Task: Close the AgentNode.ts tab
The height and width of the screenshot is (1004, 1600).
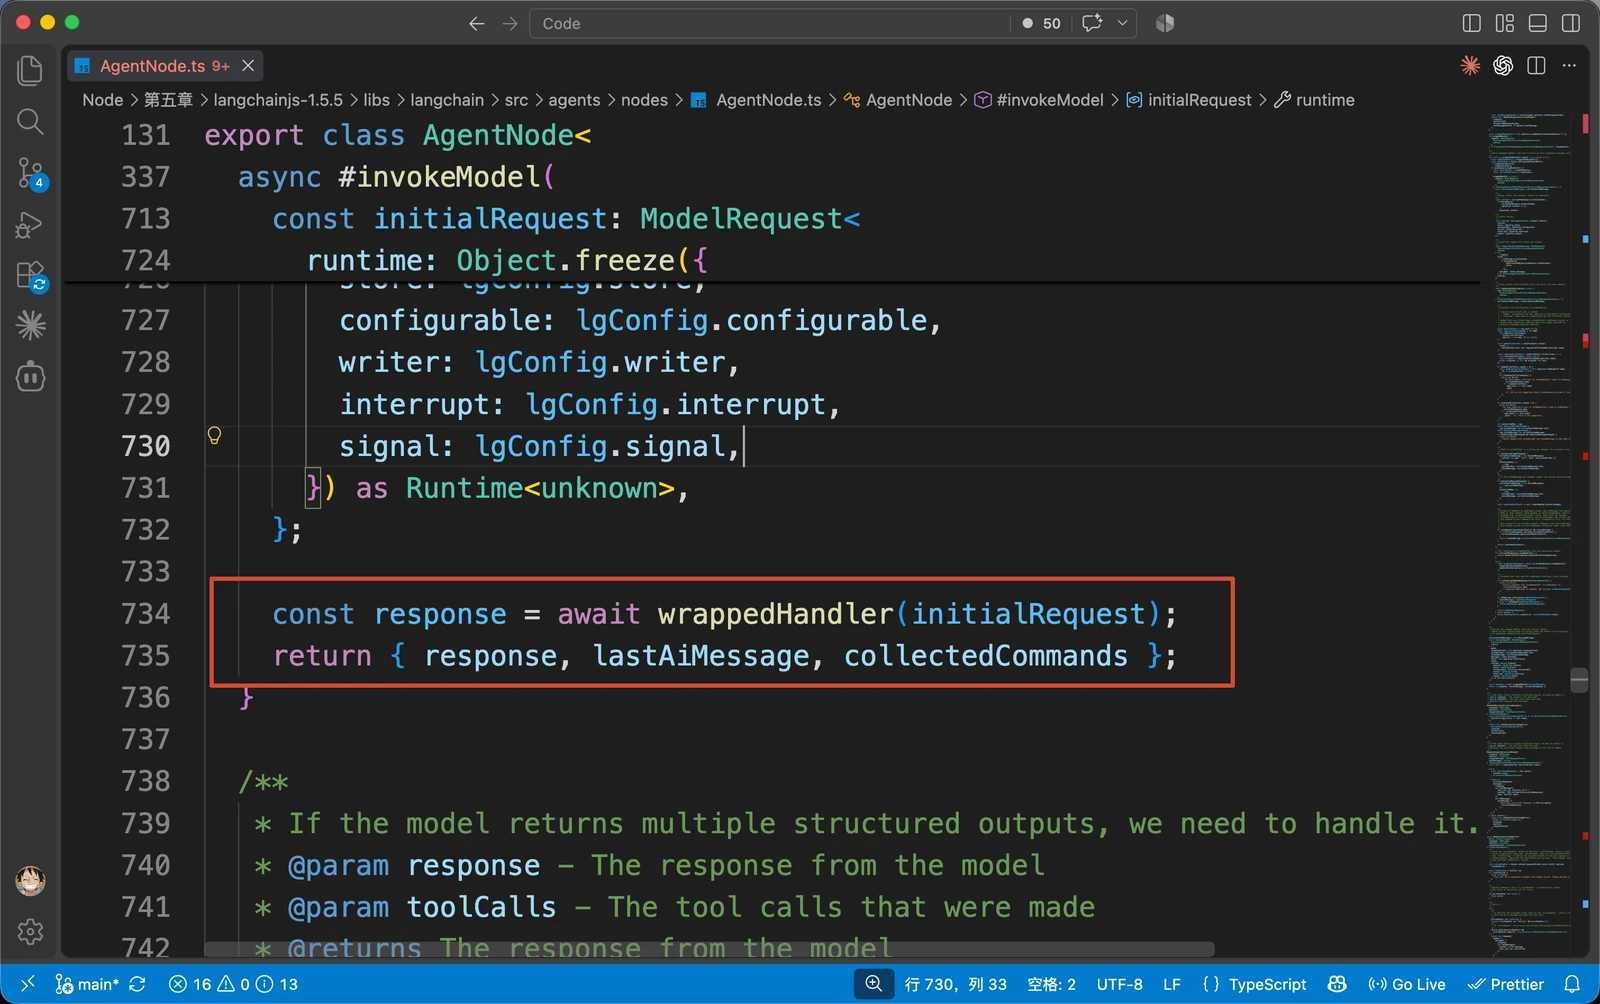Action: (248, 66)
